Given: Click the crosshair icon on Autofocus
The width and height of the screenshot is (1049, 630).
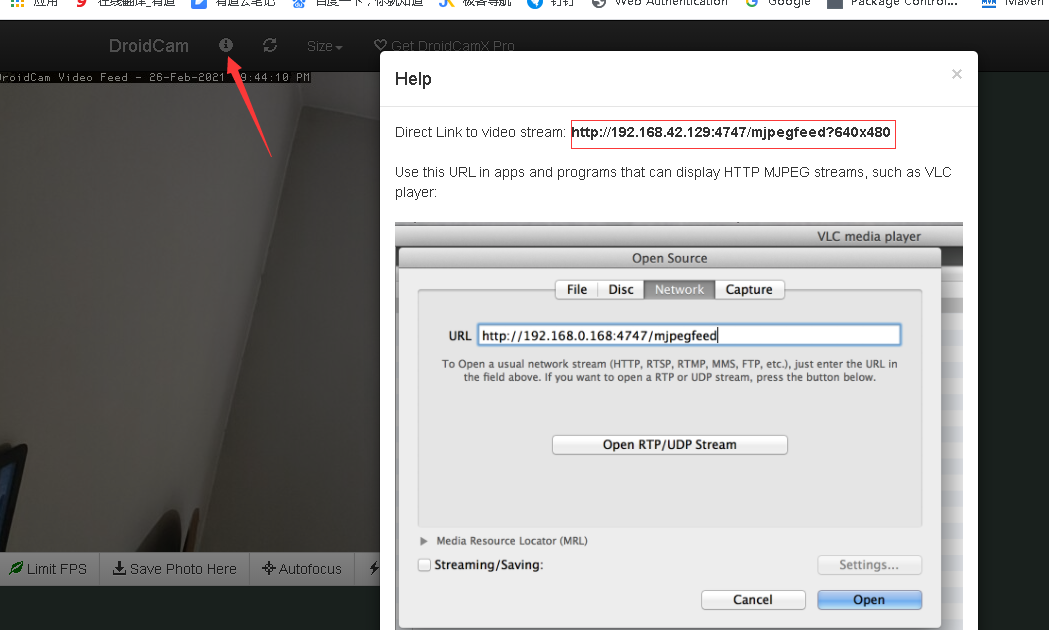Looking at the screenshot, I should point(269,568).
